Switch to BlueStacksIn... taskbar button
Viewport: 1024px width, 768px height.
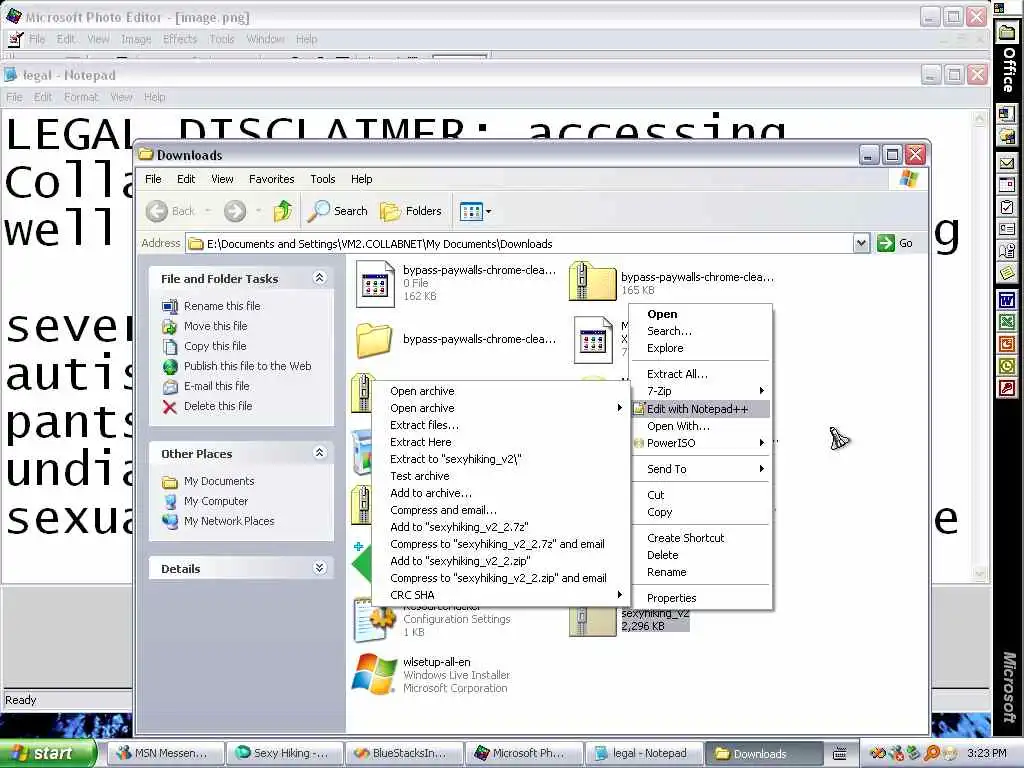tap(405, 753)
